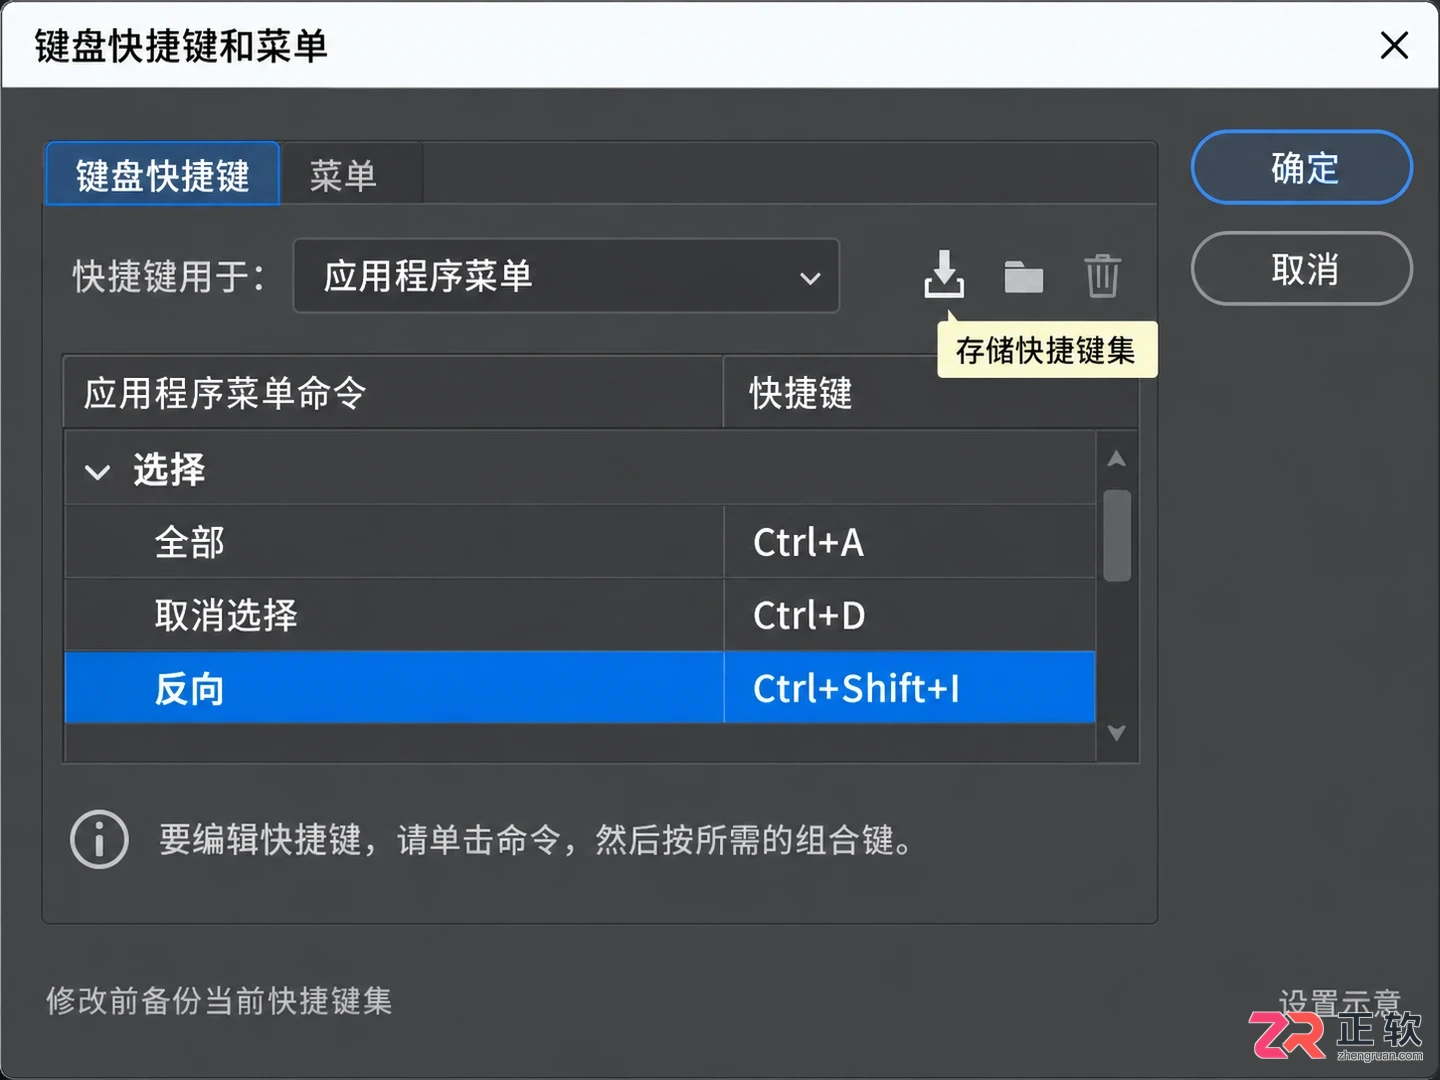Close the 键盘快捷键和菜单 dialog

[1394, 45]
